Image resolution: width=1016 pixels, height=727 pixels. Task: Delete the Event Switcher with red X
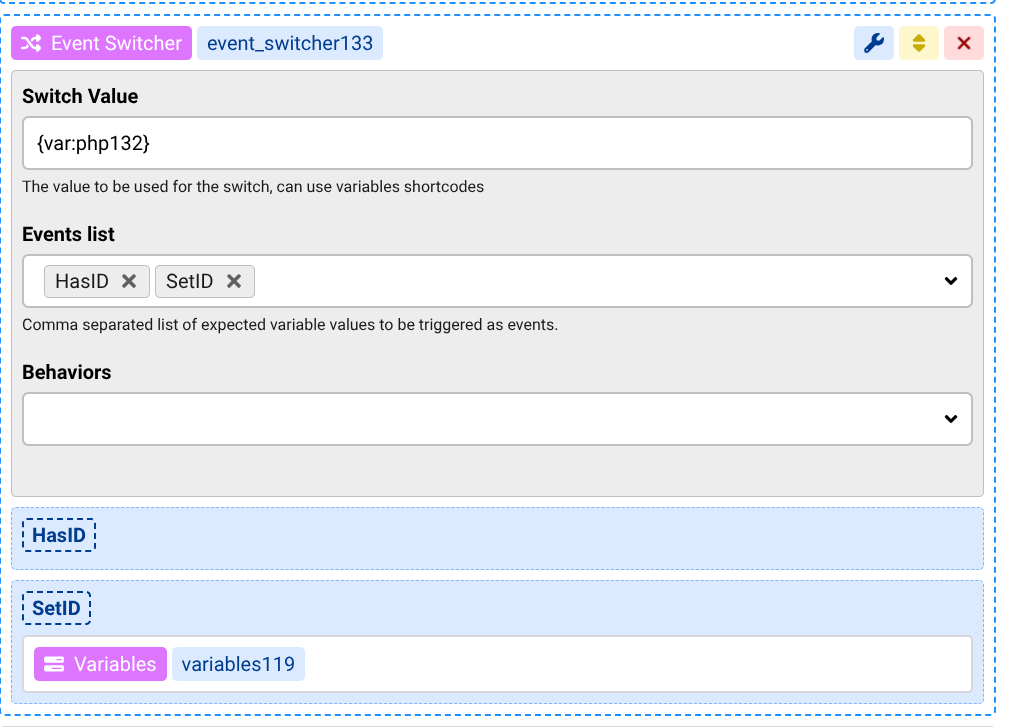[x=963, y=43]
